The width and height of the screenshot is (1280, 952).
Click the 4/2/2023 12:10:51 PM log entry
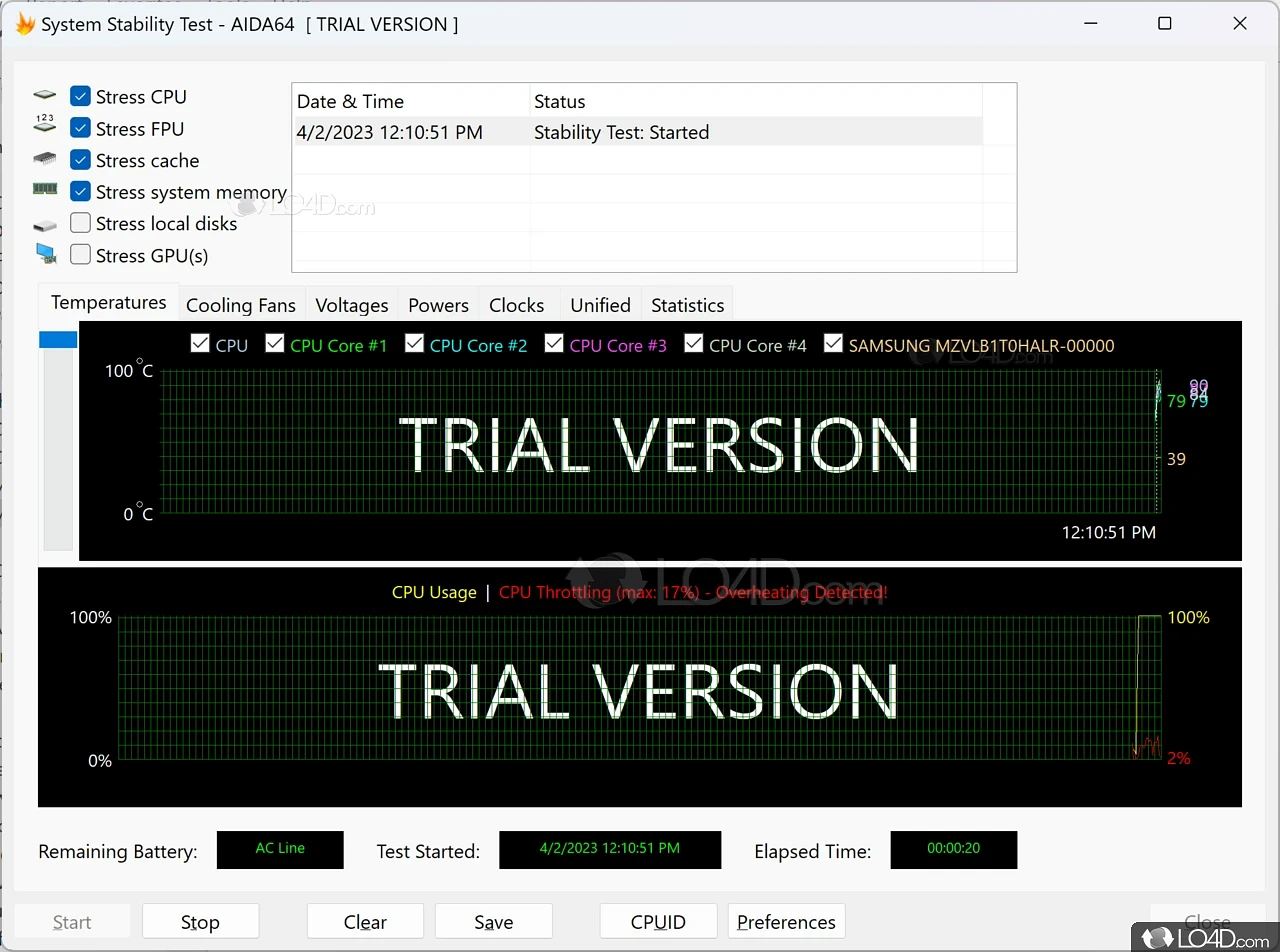(x=390, y=132)
